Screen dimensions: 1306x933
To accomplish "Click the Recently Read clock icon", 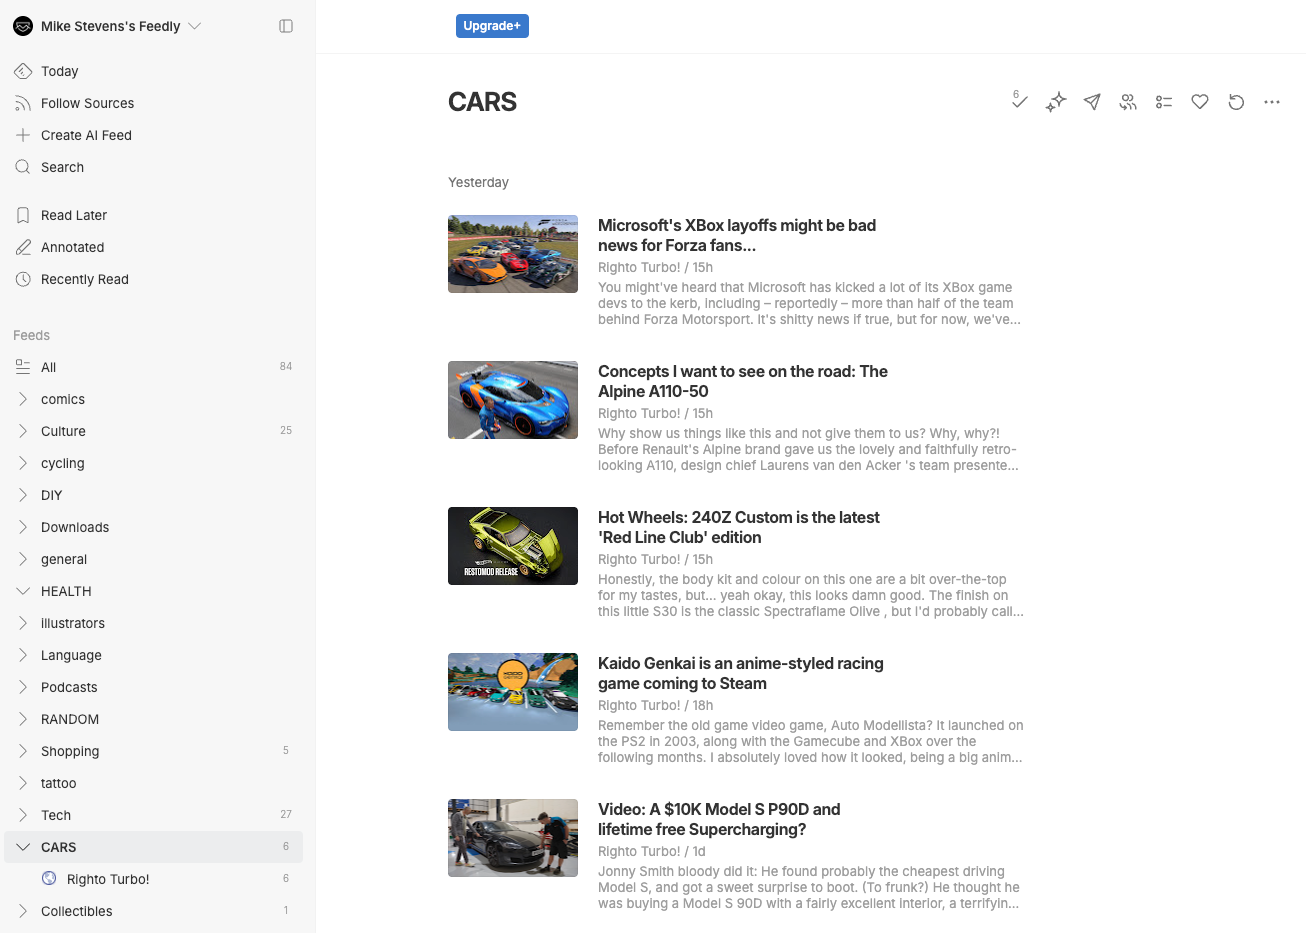I will pos(23,279).
